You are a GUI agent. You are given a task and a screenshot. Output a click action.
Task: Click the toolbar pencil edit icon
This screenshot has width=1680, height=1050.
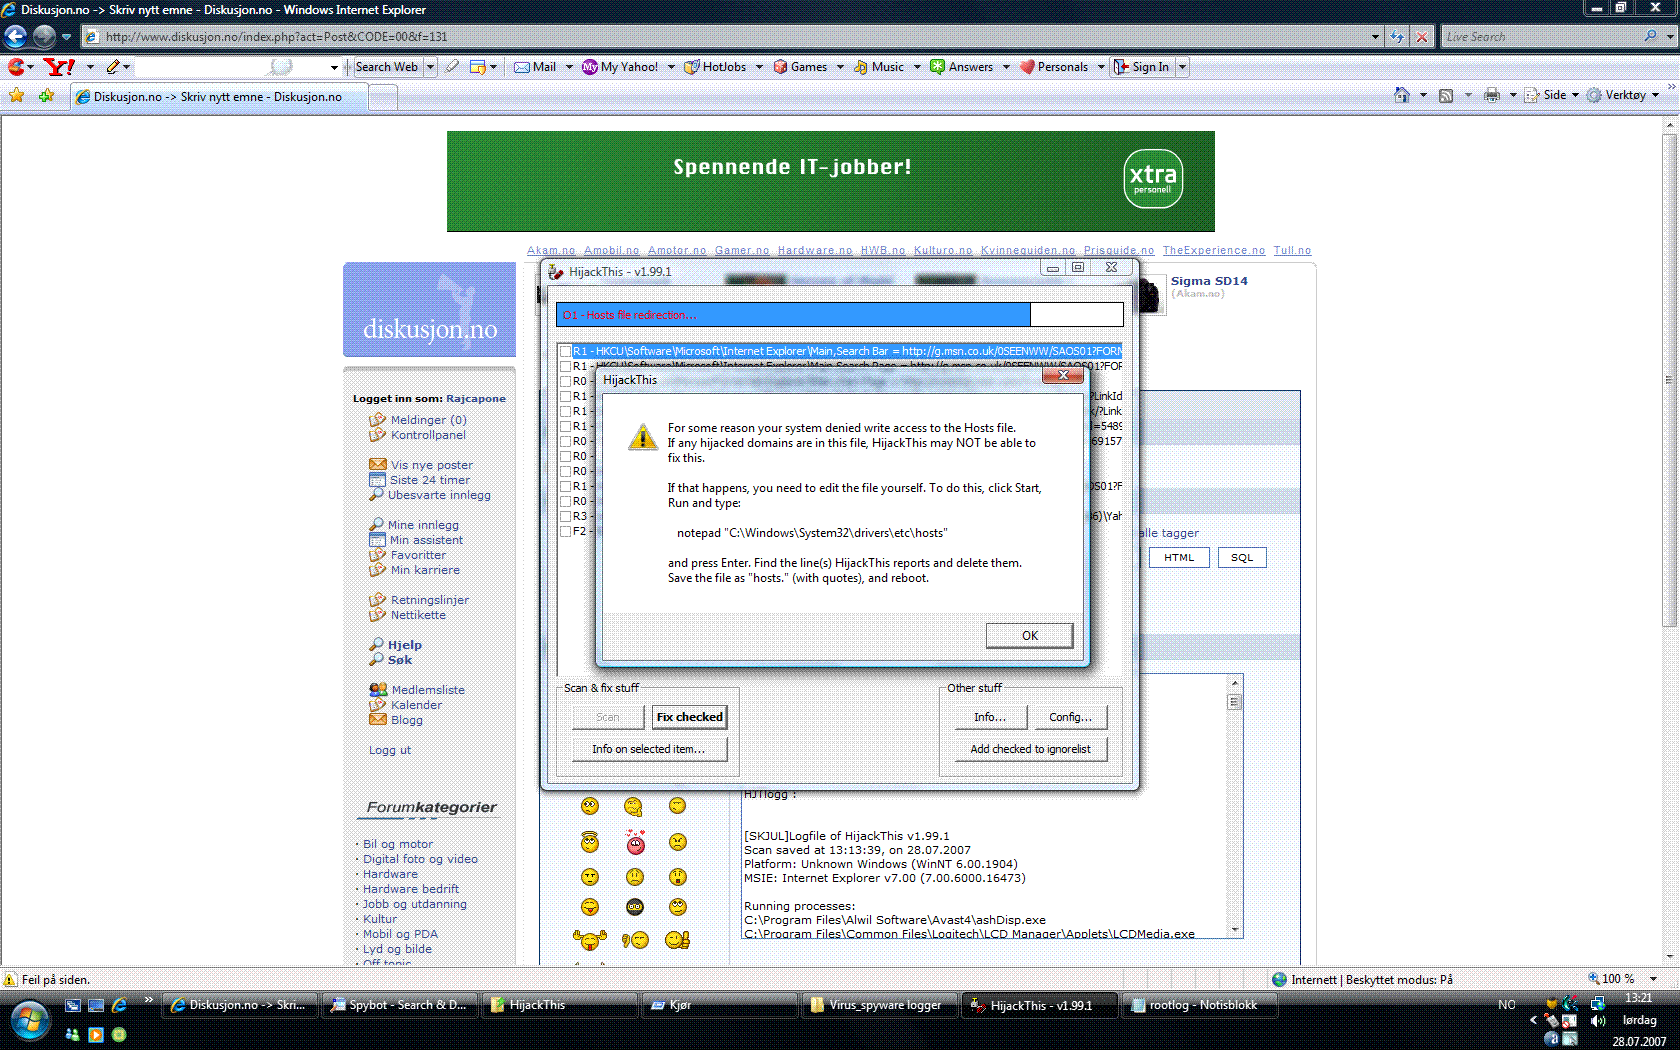pos(113,67)
